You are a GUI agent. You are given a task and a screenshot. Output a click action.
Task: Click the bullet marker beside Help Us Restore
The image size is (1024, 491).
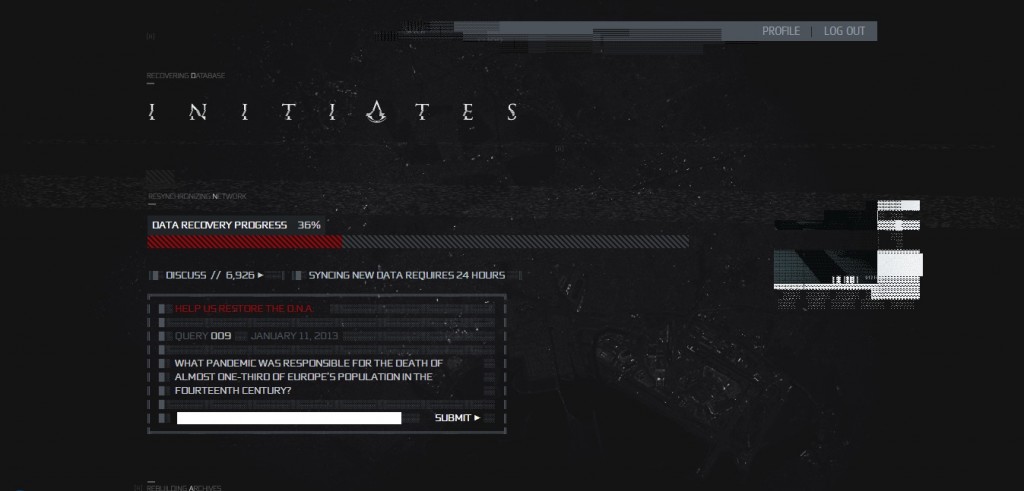[162, 309]
